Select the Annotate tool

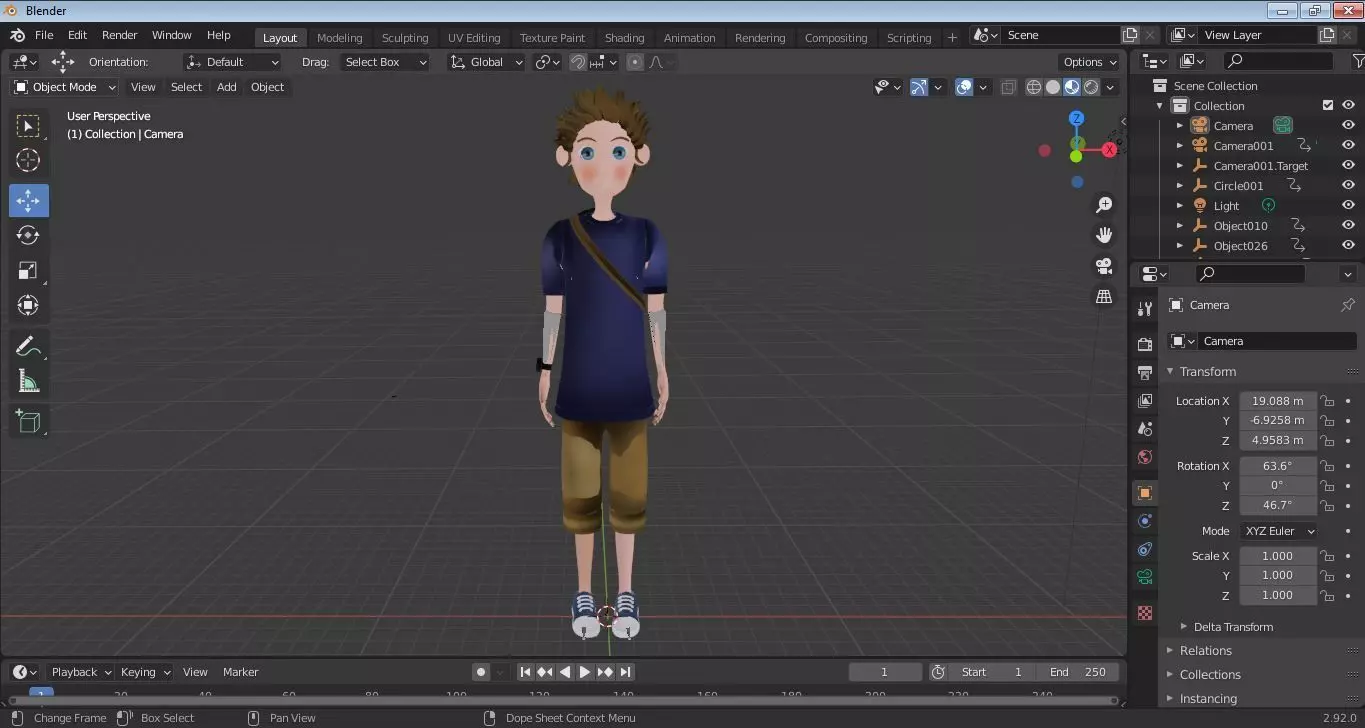click(x=29, y=346)
